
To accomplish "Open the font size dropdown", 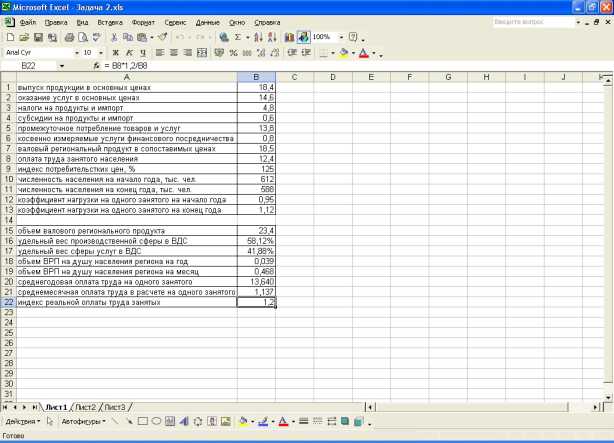I will (100, 52).
